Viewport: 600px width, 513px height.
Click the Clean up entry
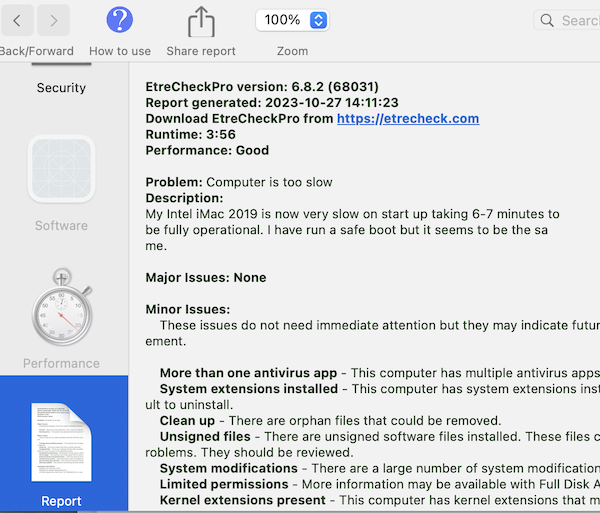[188, 420]
